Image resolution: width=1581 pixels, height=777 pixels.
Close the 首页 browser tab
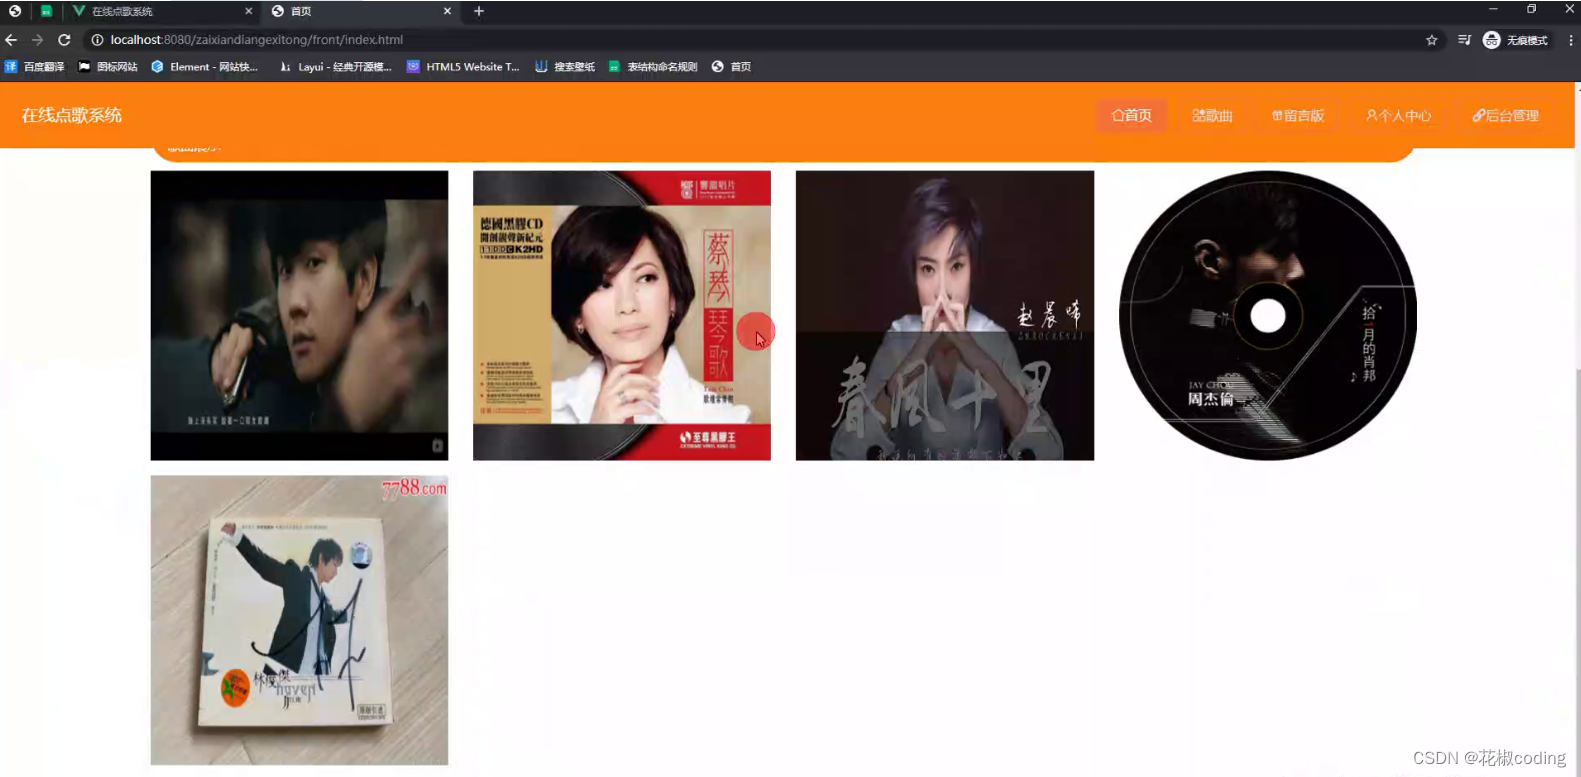tap(447, 11)
